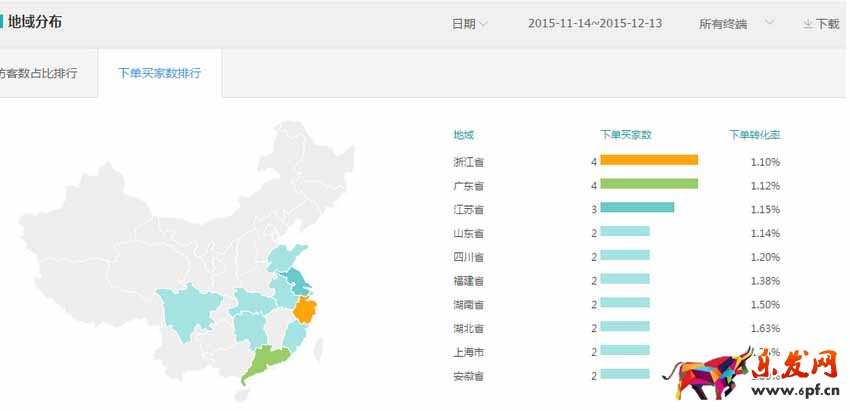The width and height of the screenshot is (850, 411).
Task: Switch to the 下单买家数排行 tab
Action: tap(159, 74)
